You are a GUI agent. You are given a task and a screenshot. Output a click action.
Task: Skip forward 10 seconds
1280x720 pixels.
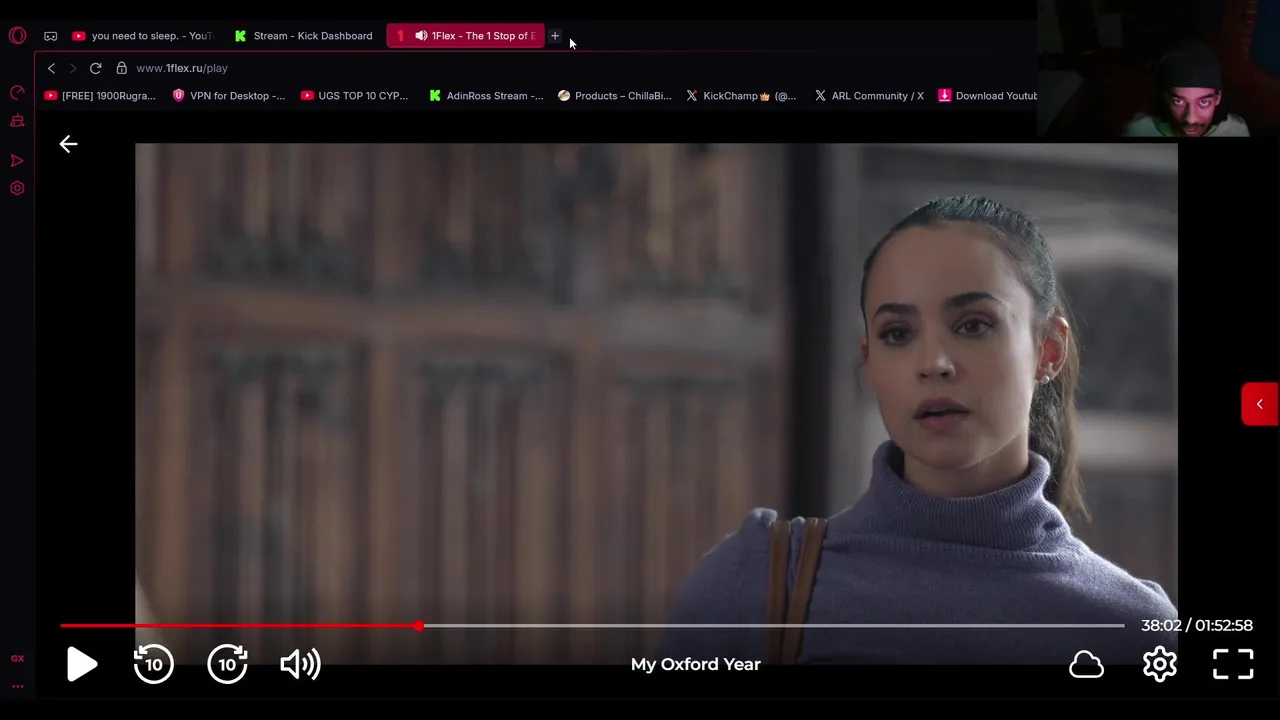[x=227, y=664]
